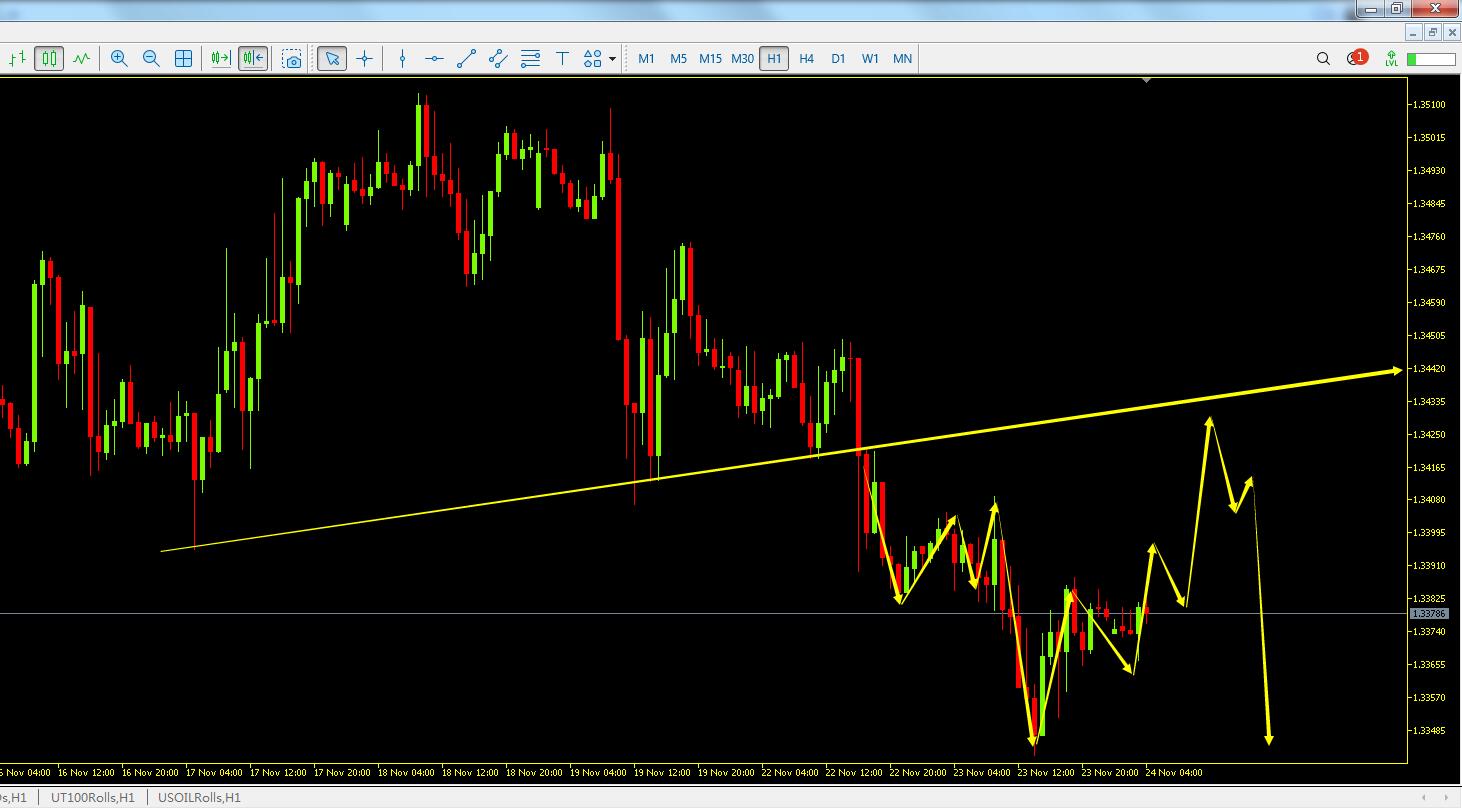
Task: Switch timeframe to M30
Action: click(x=742, y=59)
